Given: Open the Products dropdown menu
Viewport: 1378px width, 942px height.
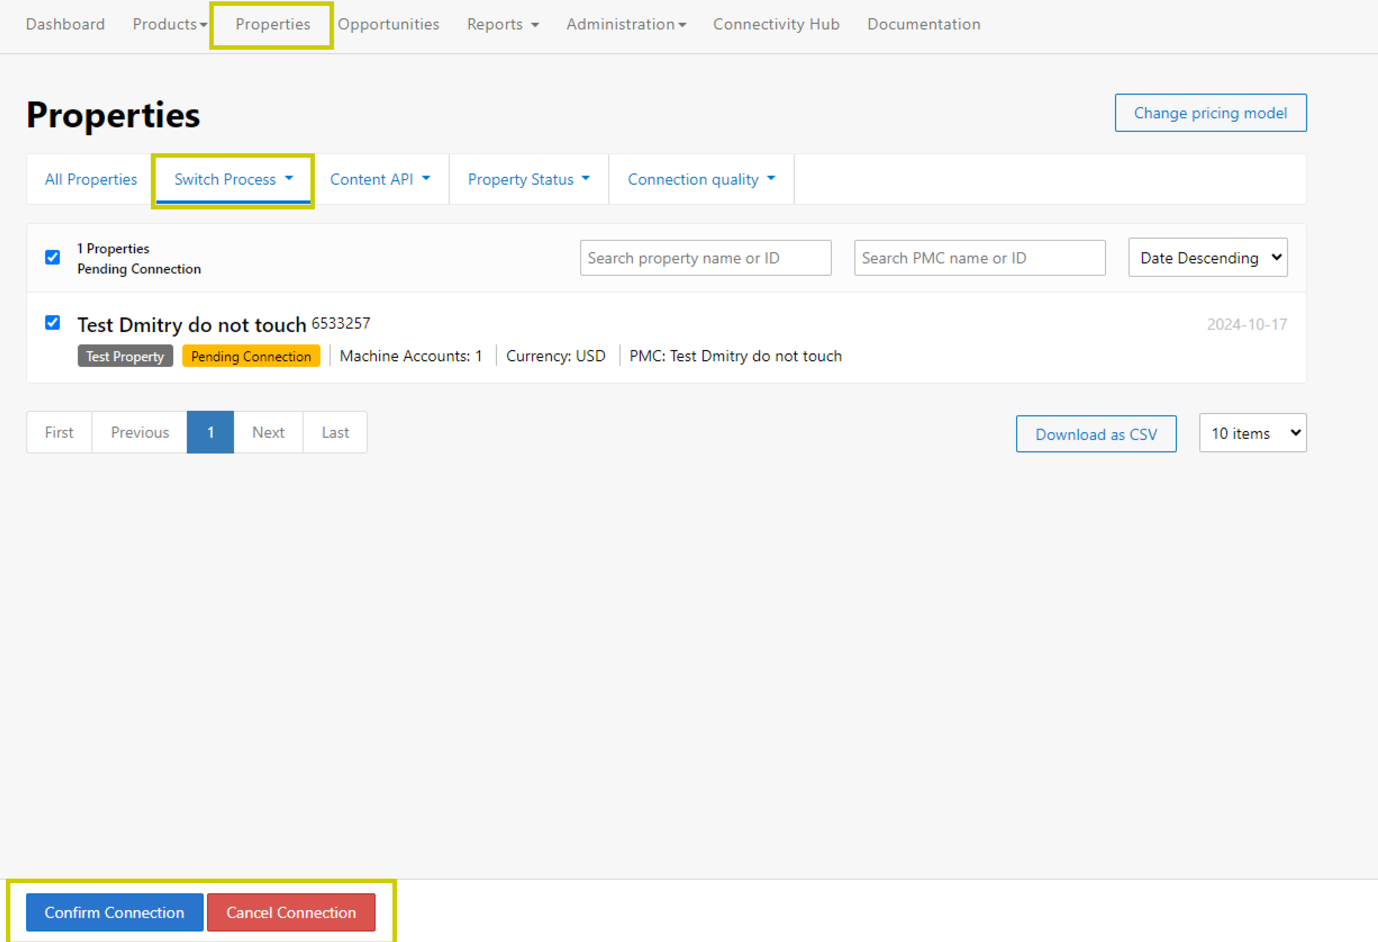Looking at the screenshot, I should (169, 24).
